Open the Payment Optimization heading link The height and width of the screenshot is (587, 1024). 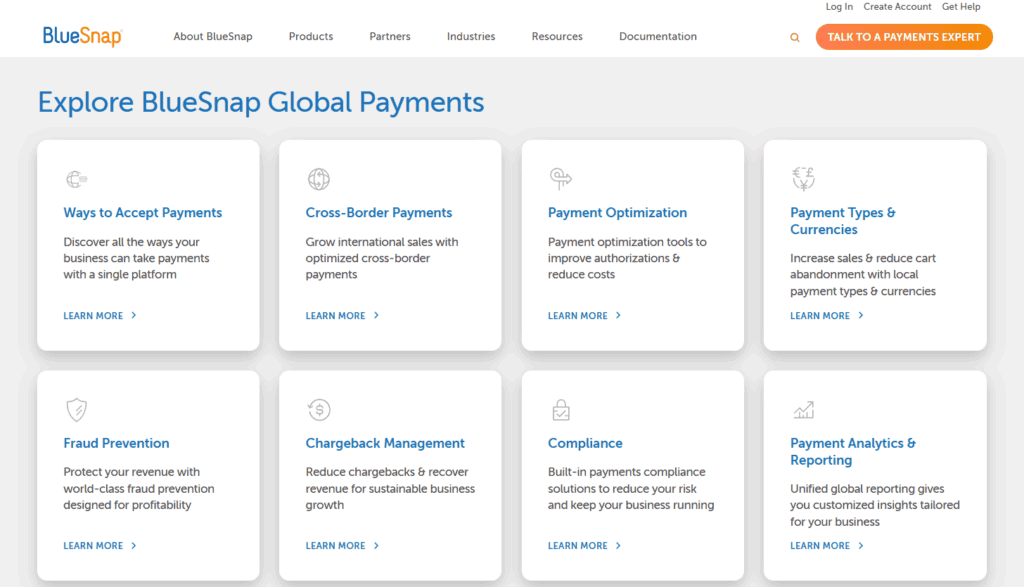(x=617, y=213)
